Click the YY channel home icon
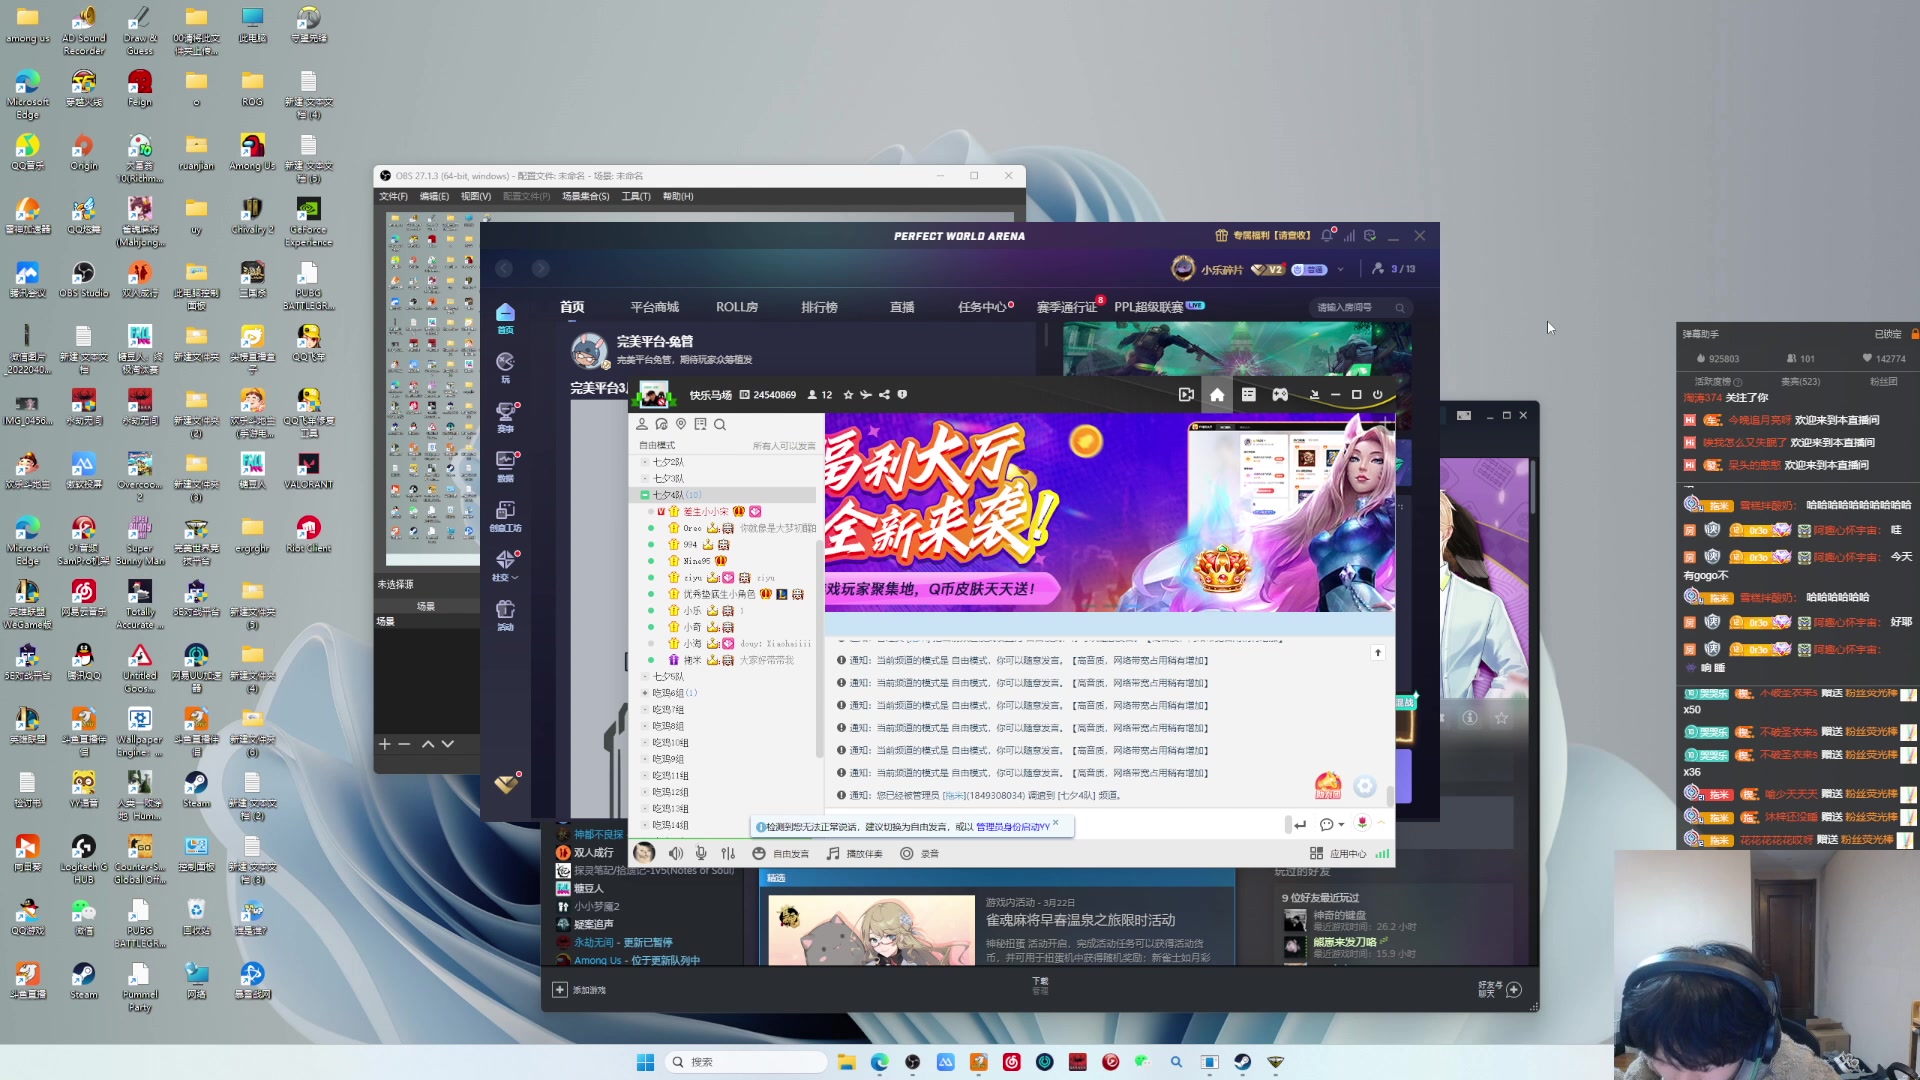1920x1080 pixels. coord(1217,395)
